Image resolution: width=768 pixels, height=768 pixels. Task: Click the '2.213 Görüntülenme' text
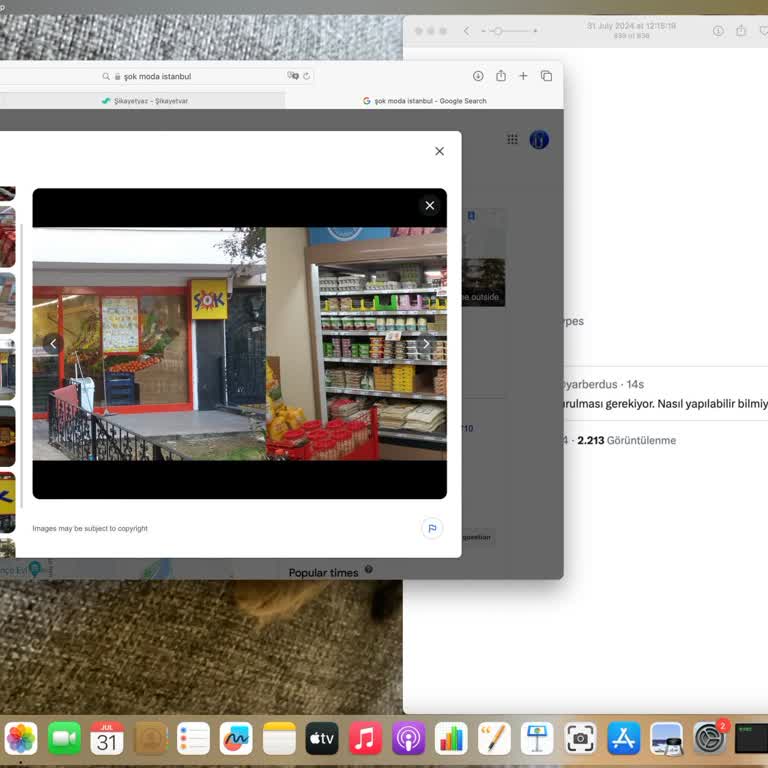[x=626, y=440]
